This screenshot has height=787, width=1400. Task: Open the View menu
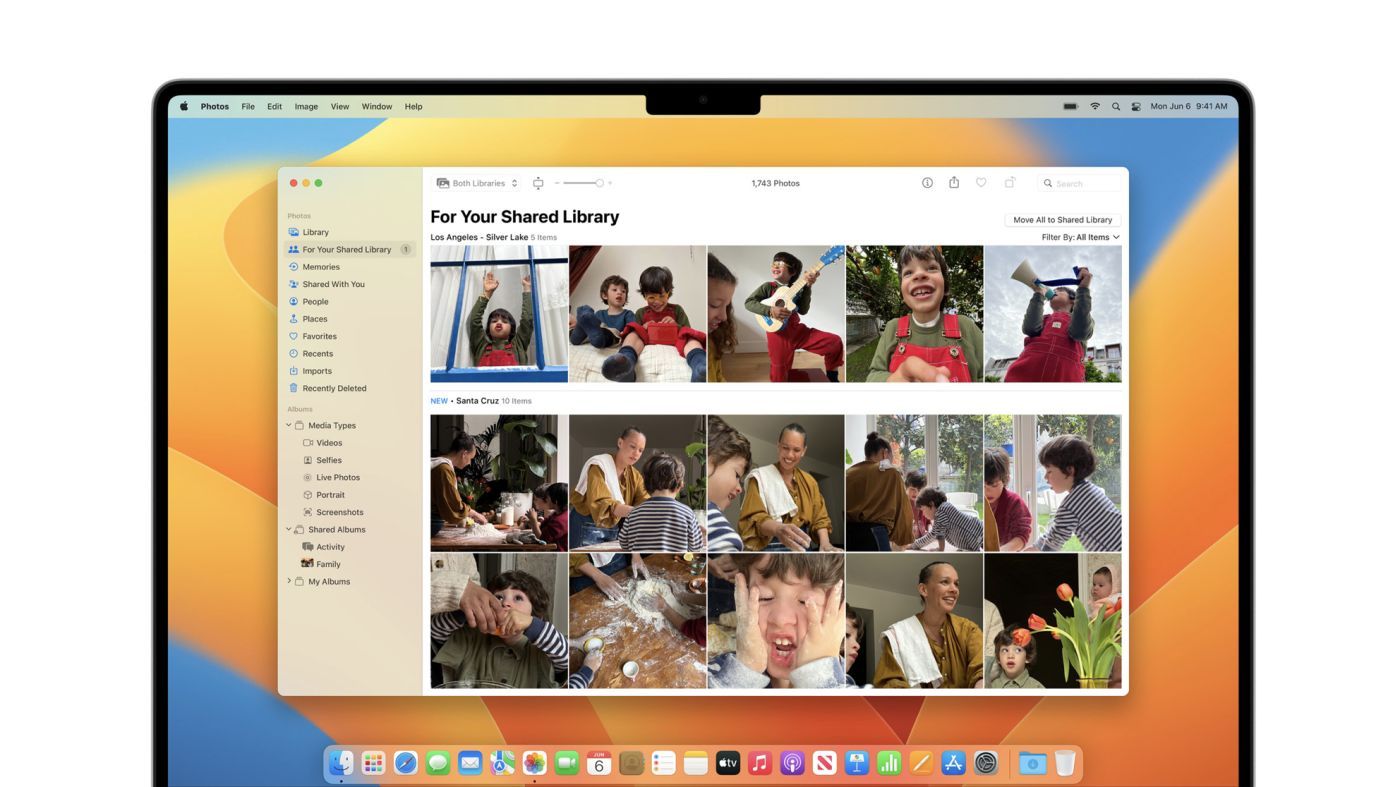[340, 106]
